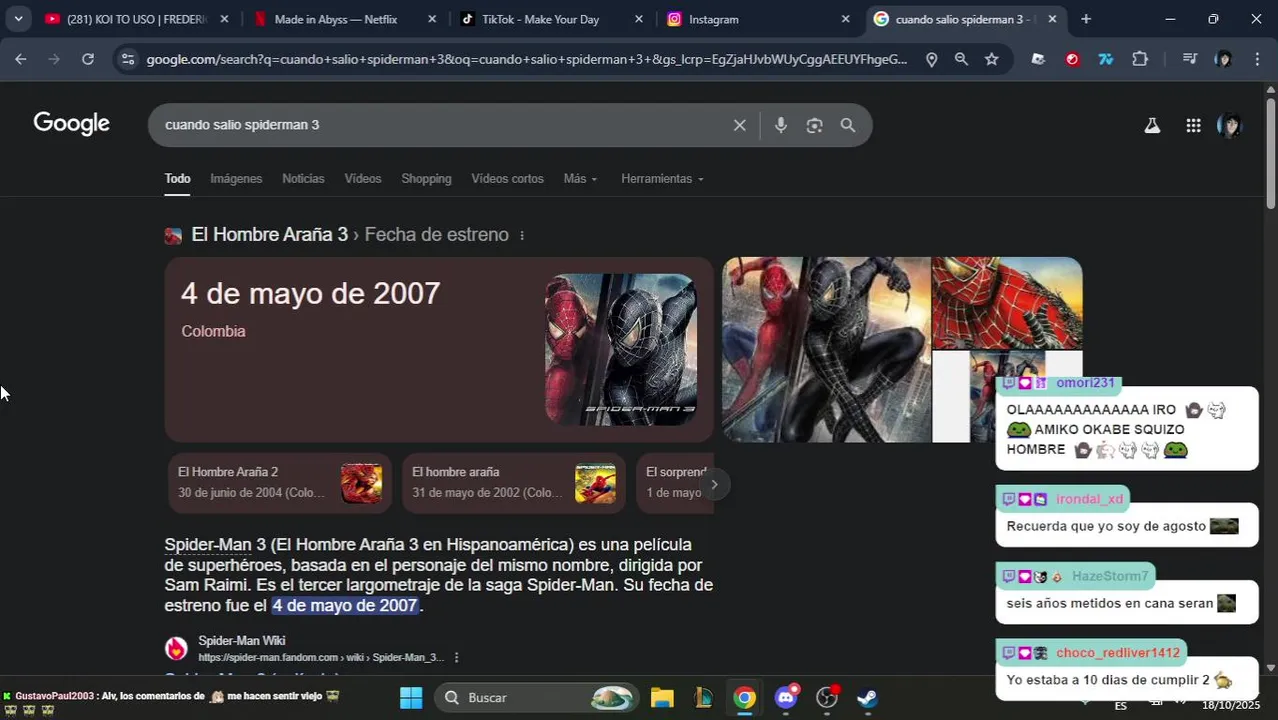1278x720 pixels.
Task: Open the El Hombre Araña 2 card
Action: (279, 483)
